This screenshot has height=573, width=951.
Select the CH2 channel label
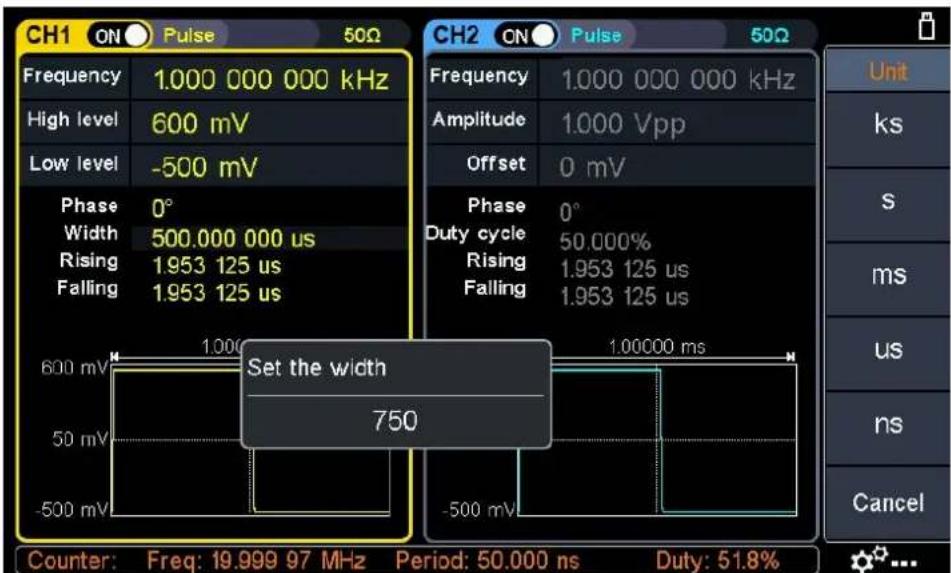455,35
